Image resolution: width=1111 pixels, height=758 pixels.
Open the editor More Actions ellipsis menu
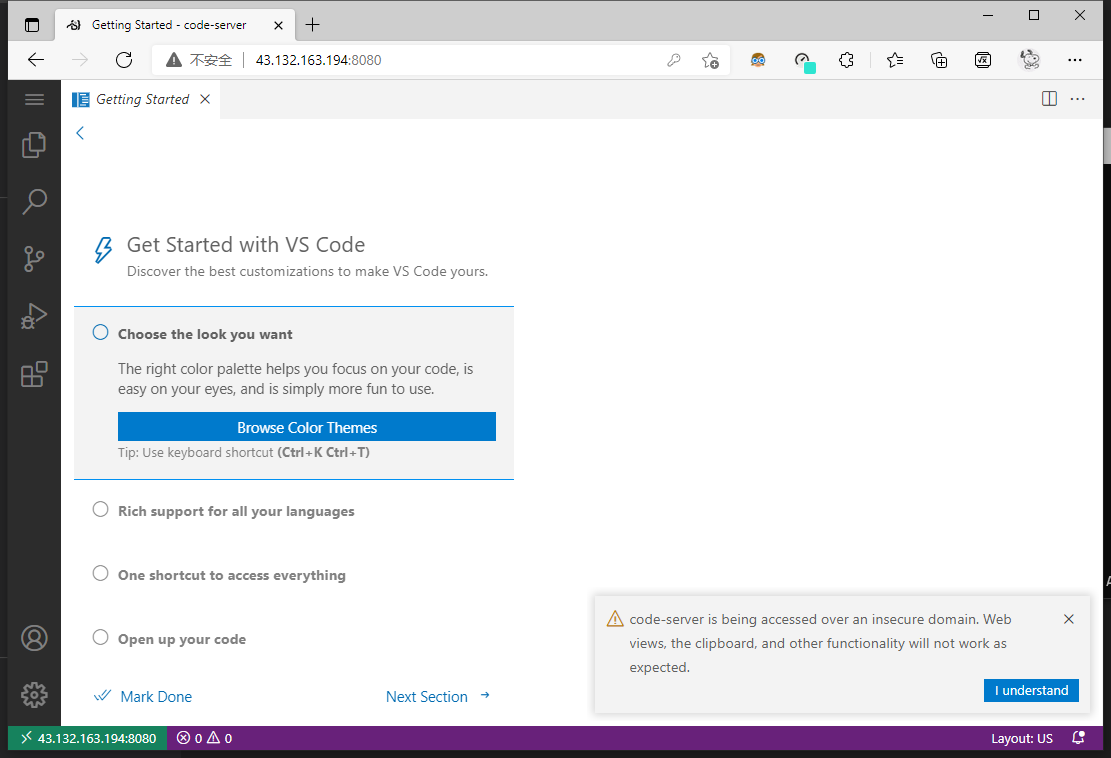pyautogui.click(x=1077, y=99)
